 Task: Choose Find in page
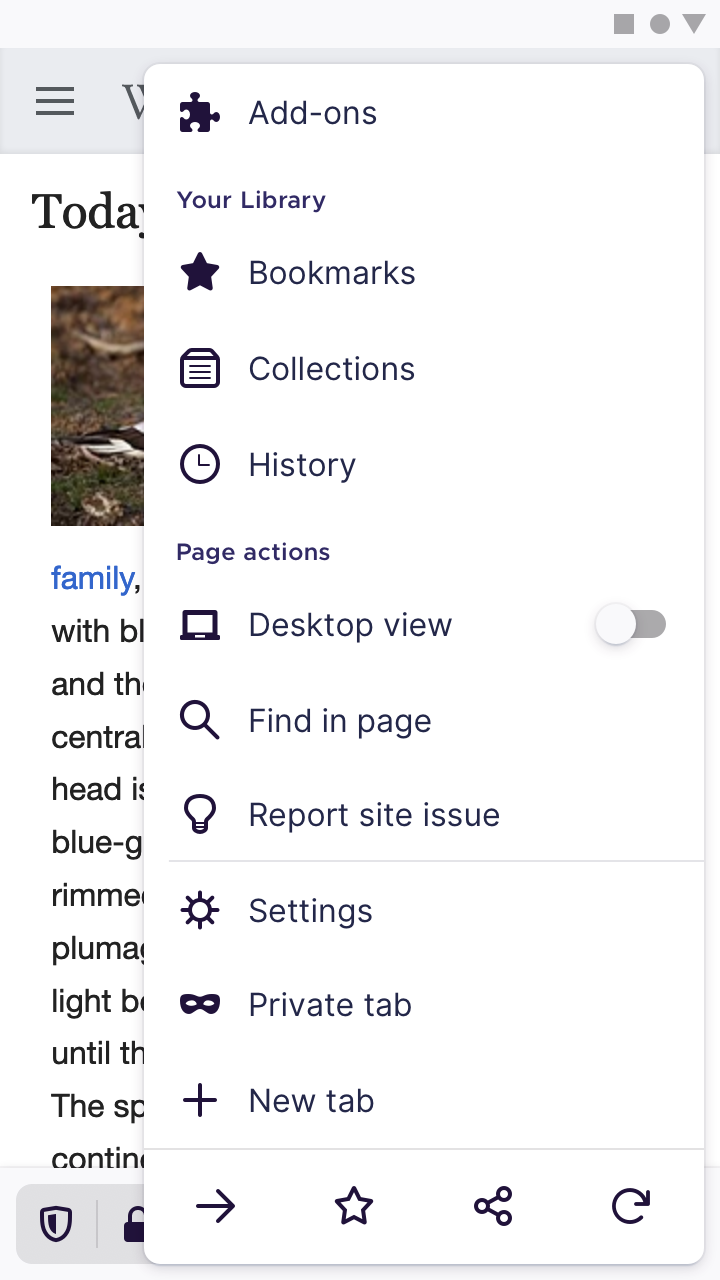click(x=424, y=721)
